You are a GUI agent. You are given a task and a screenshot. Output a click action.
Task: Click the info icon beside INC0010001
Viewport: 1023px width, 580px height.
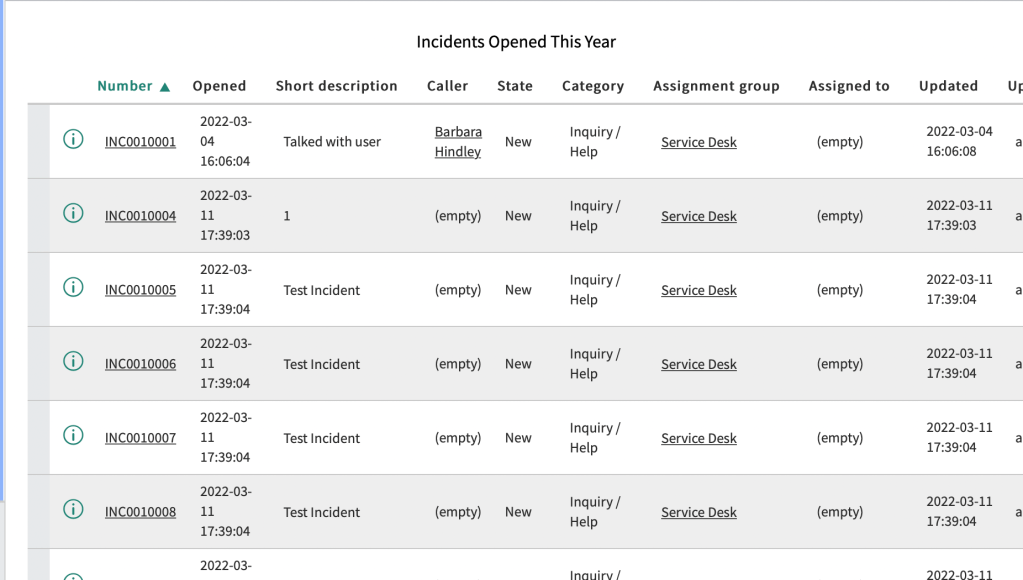tap(73, 139)
